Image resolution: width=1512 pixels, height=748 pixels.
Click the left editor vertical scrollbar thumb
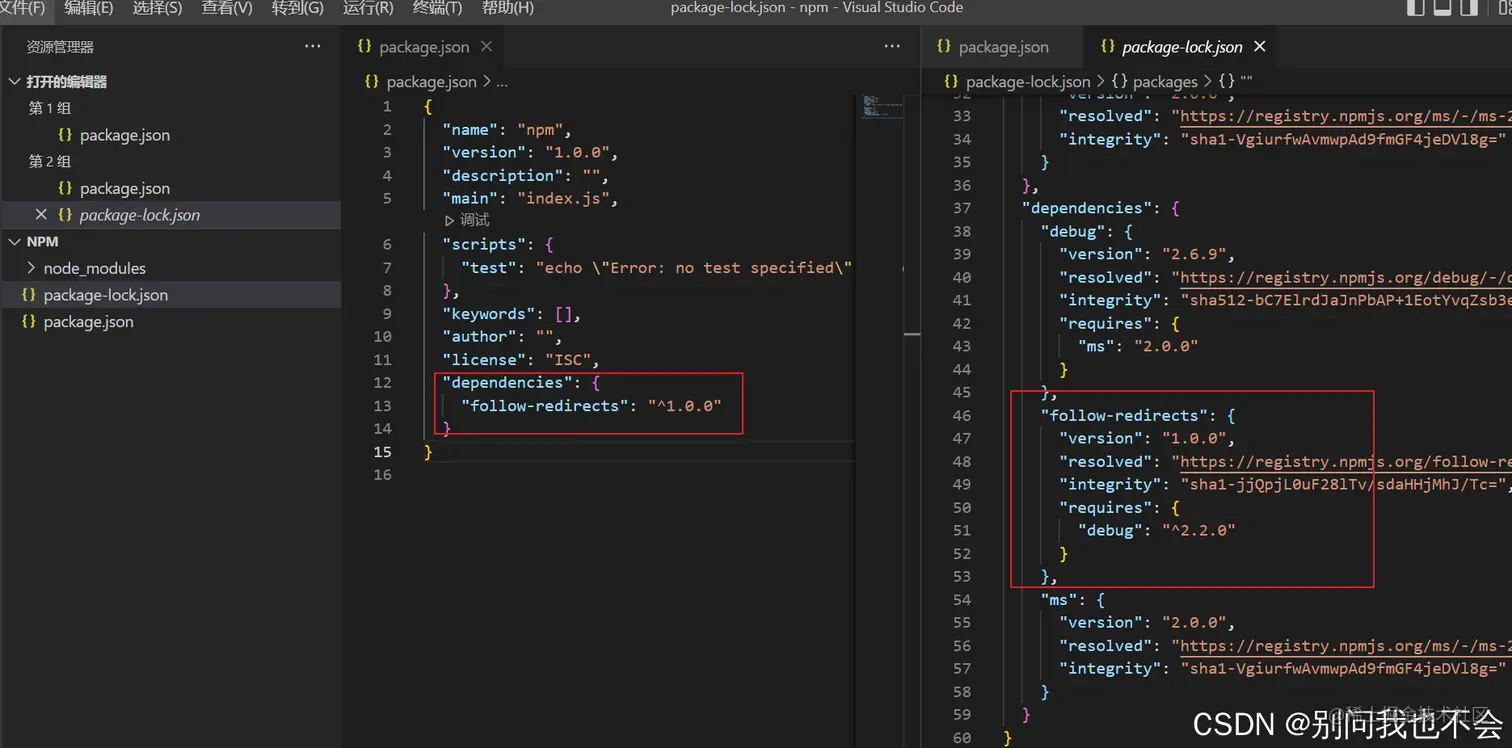tap(912, 333)
